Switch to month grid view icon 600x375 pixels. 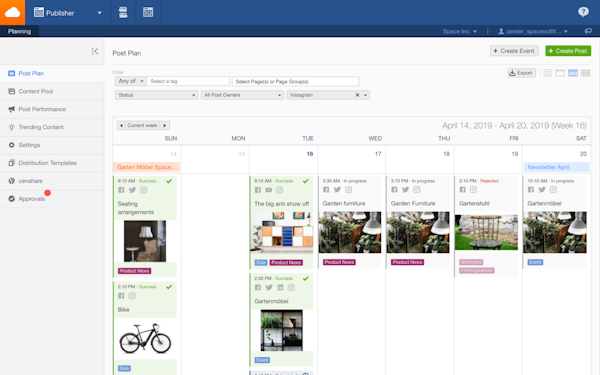[585, 73]
